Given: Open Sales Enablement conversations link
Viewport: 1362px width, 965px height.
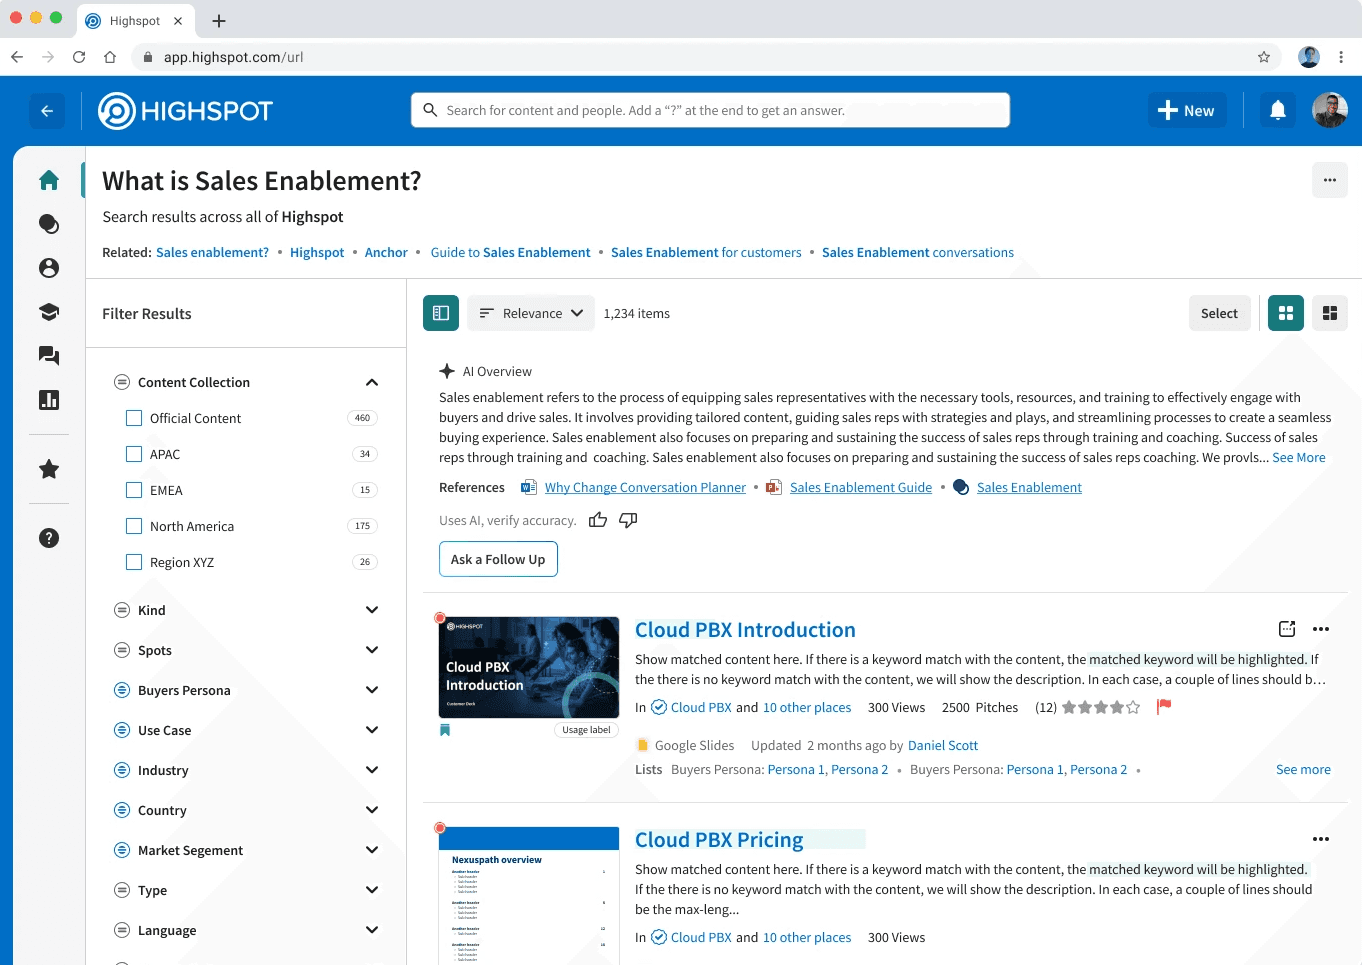Looking at the screenshot, I should coord(918,253).
